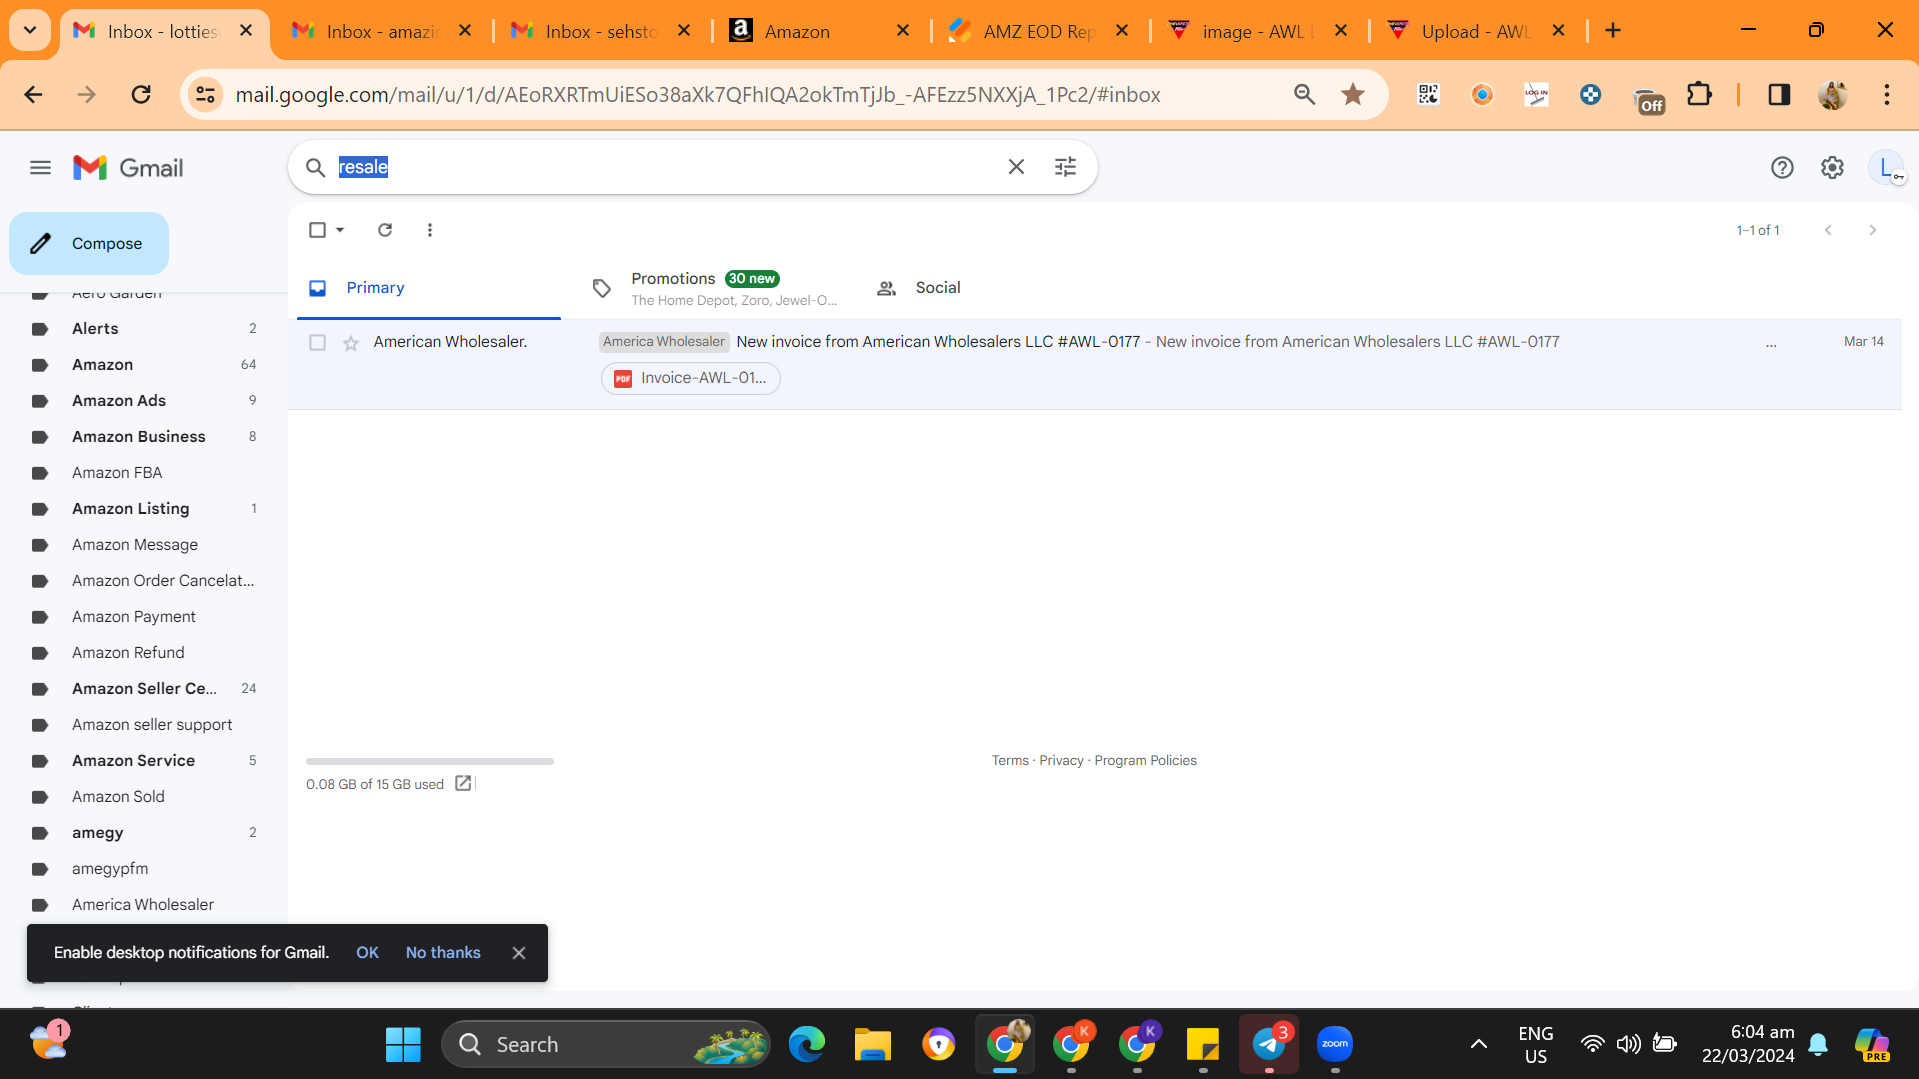Check the American Wholesaler email checkbox
Viewport: 1919px width, 1079px height.
click(x=317, y=343)
